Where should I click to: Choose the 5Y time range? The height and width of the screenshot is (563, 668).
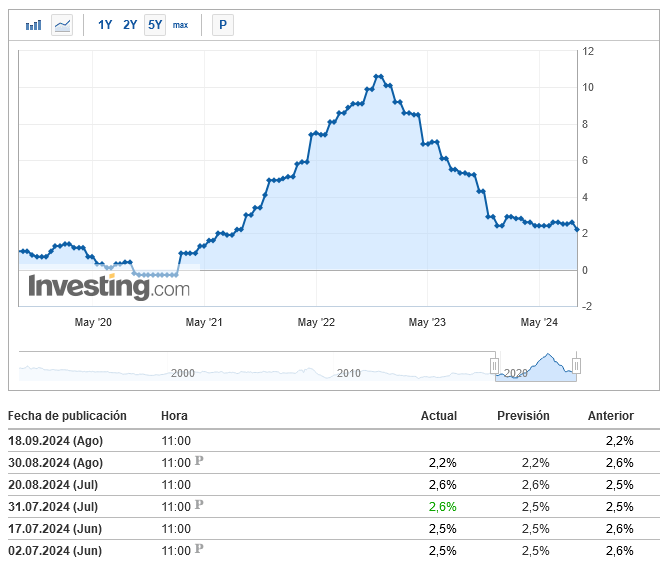155,25
